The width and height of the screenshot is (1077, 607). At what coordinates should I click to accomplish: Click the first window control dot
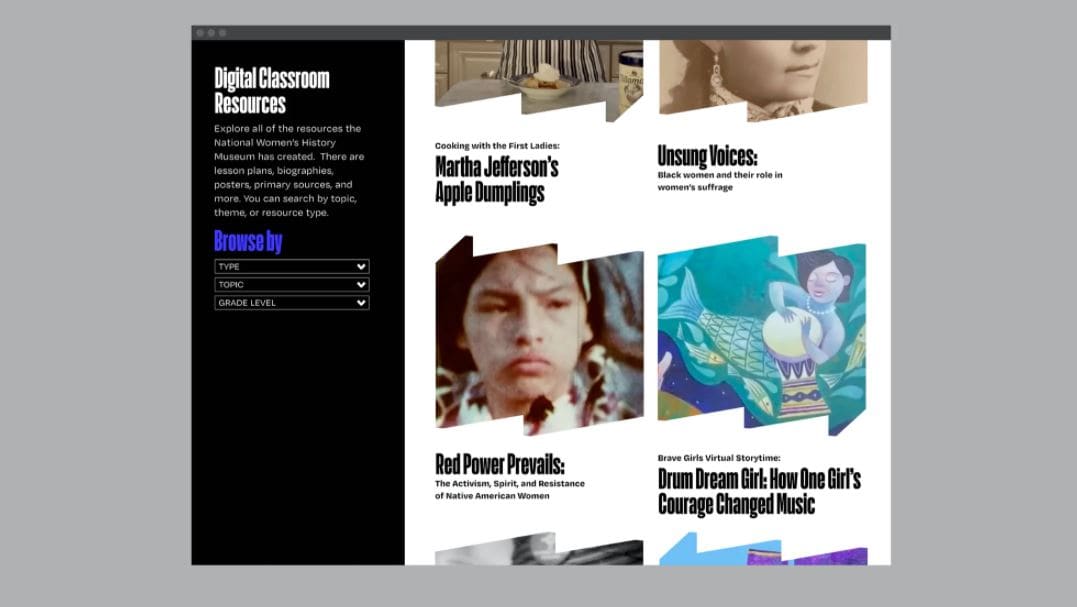coord(200,33)
